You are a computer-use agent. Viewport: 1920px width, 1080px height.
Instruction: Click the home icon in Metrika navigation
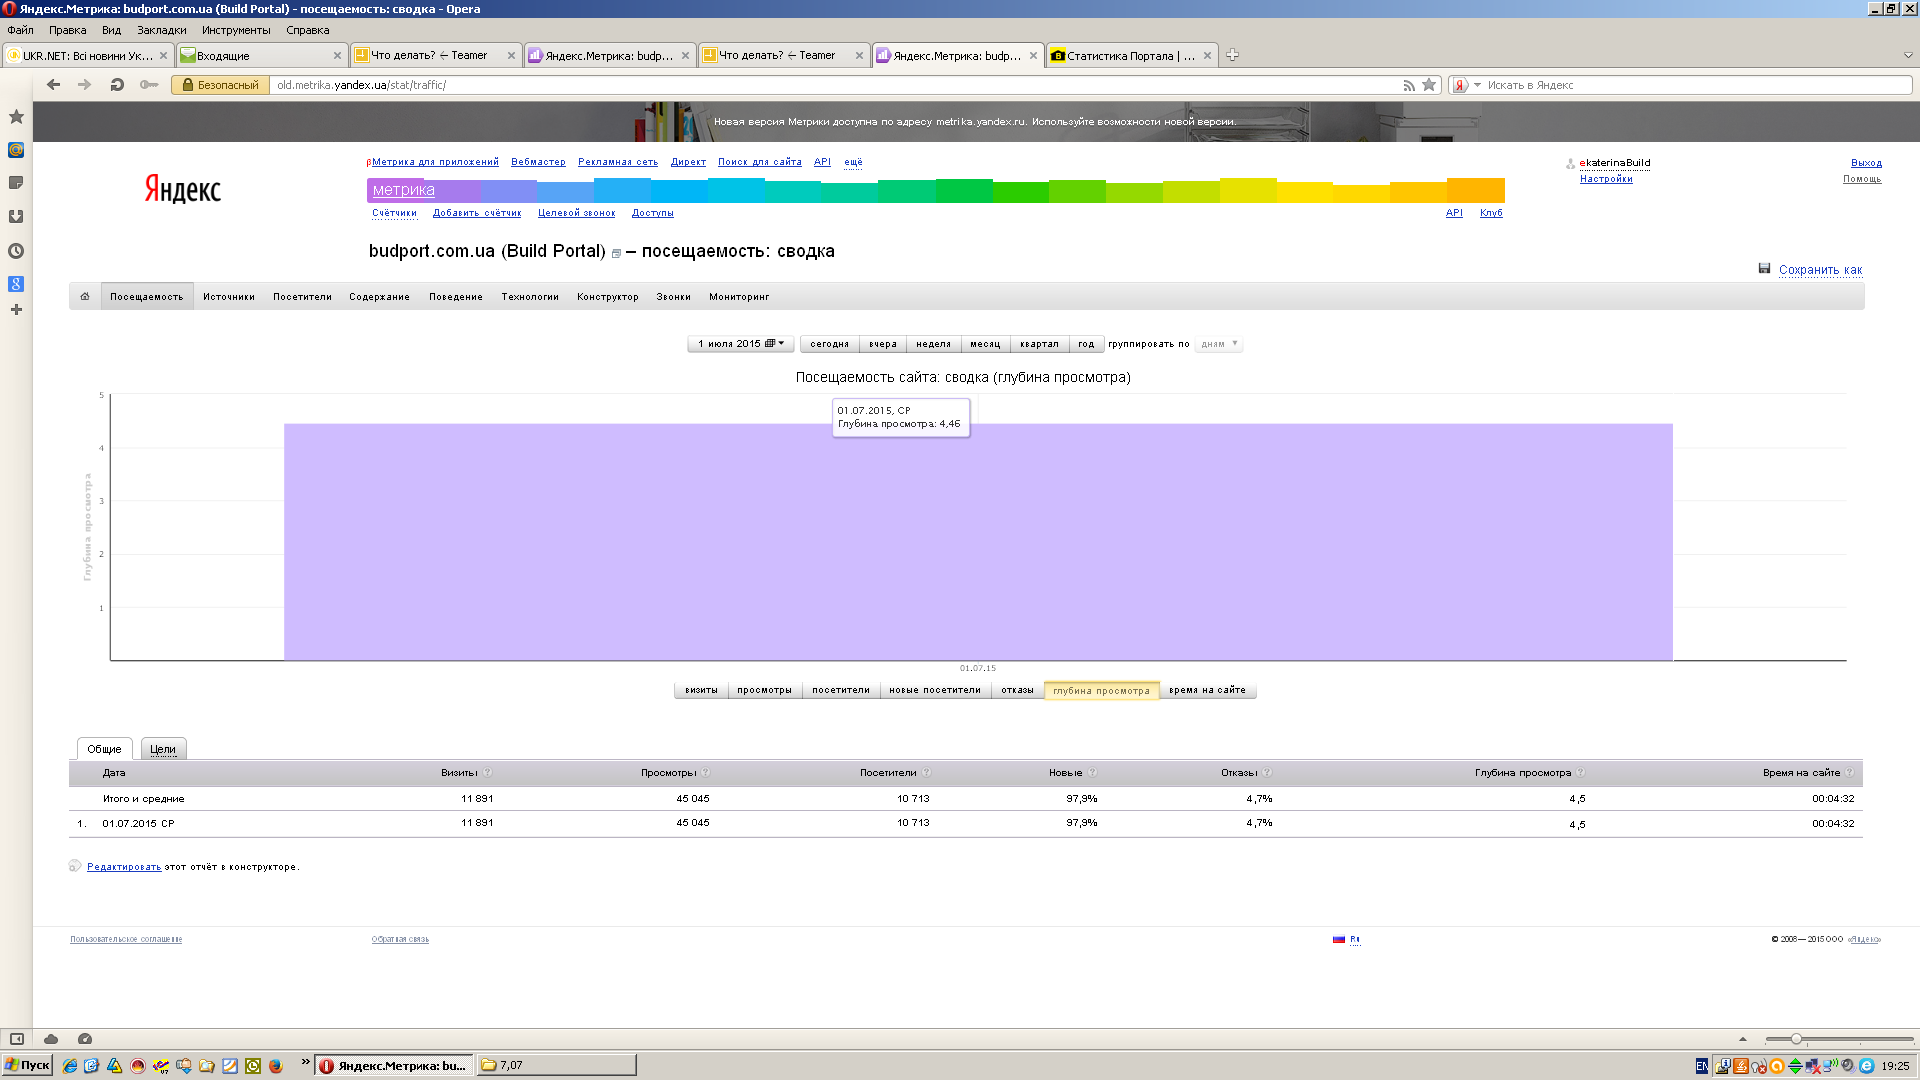[85, 296]
